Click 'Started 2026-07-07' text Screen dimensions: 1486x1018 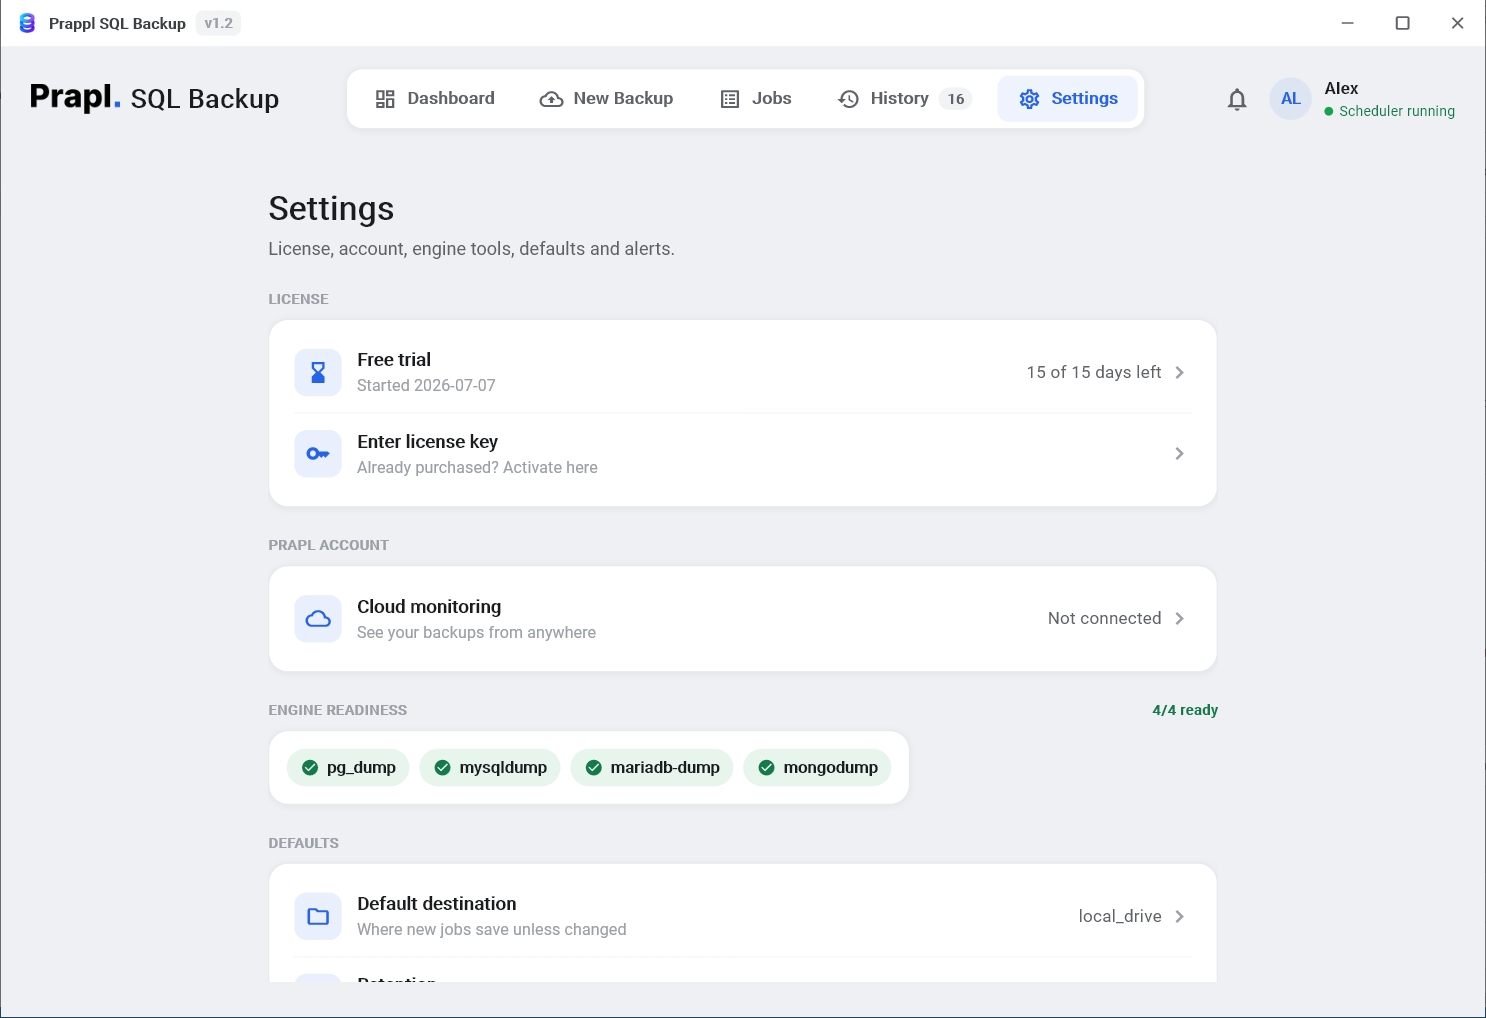(426, 386)
